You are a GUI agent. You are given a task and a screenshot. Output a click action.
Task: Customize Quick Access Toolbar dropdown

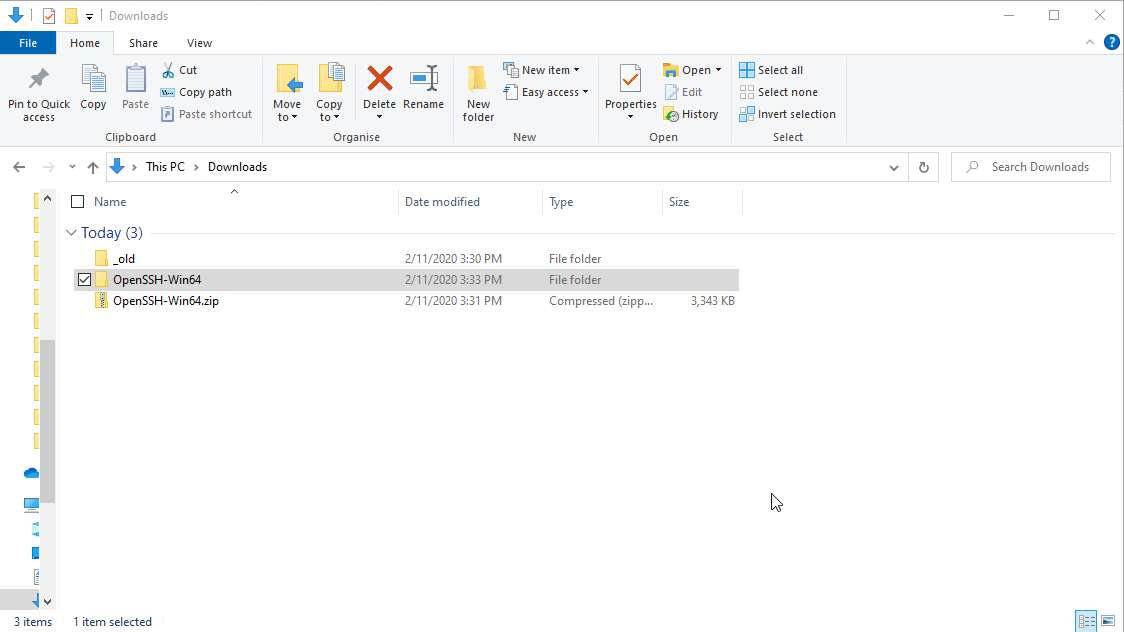point(89,16)
